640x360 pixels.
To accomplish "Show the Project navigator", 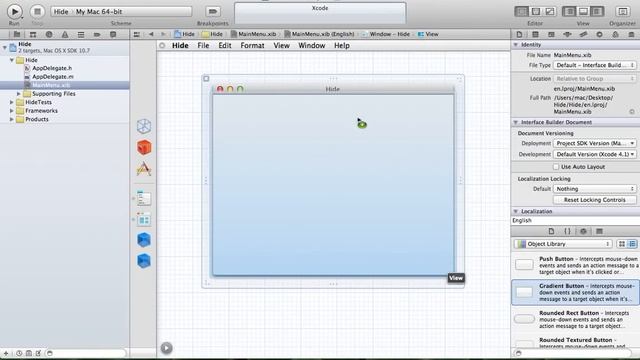I will click(x=17, y=34).
